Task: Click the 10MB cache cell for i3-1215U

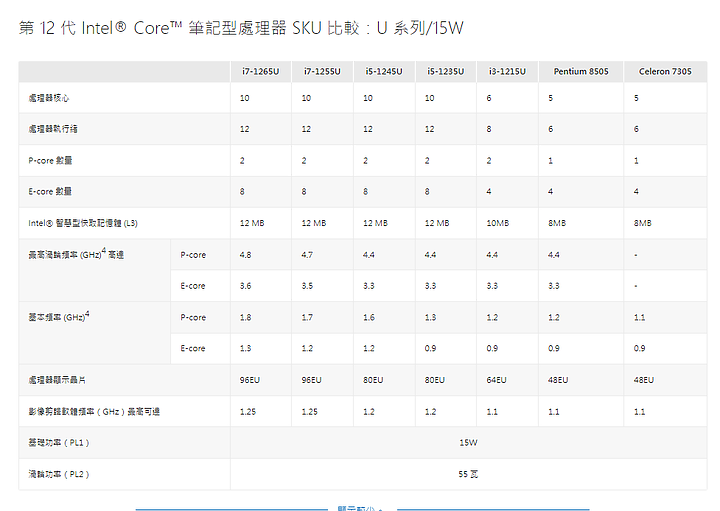Action: pos(498,223)
